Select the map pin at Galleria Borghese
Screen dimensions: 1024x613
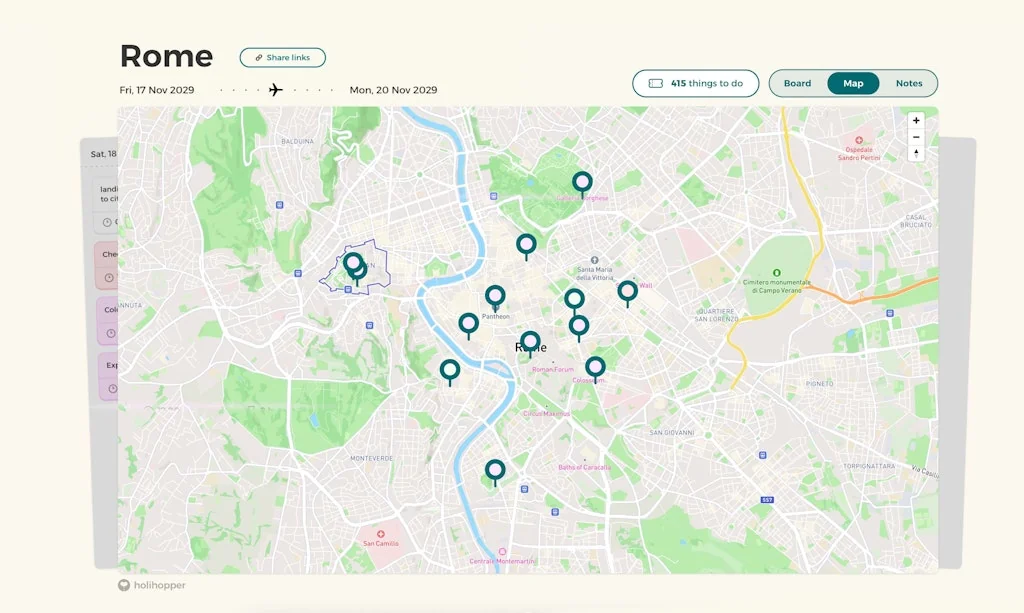coord(582,184)
